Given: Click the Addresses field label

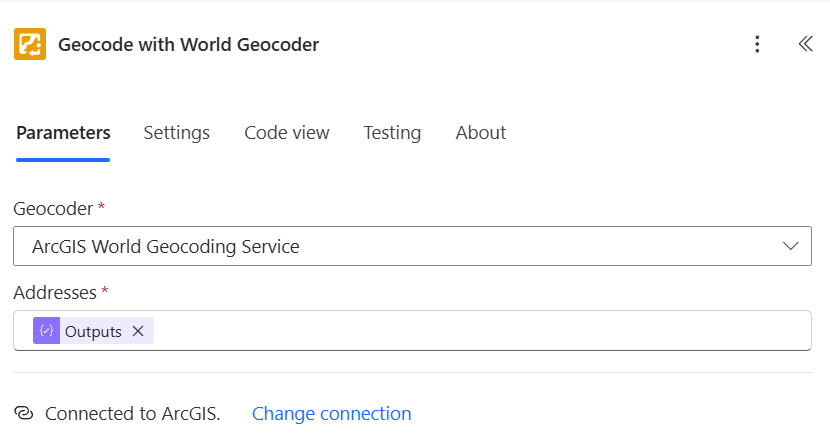Looking at the screenshot, I should (x=55, y=292).
